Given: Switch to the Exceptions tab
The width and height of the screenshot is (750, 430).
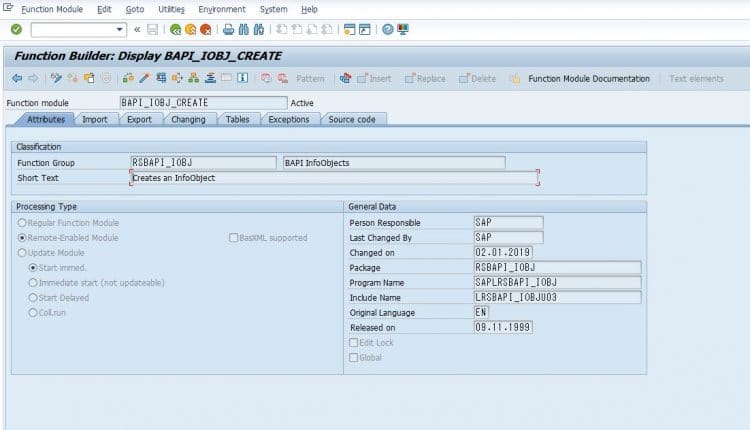Looking at the screenshot, I should pos(289,120).
